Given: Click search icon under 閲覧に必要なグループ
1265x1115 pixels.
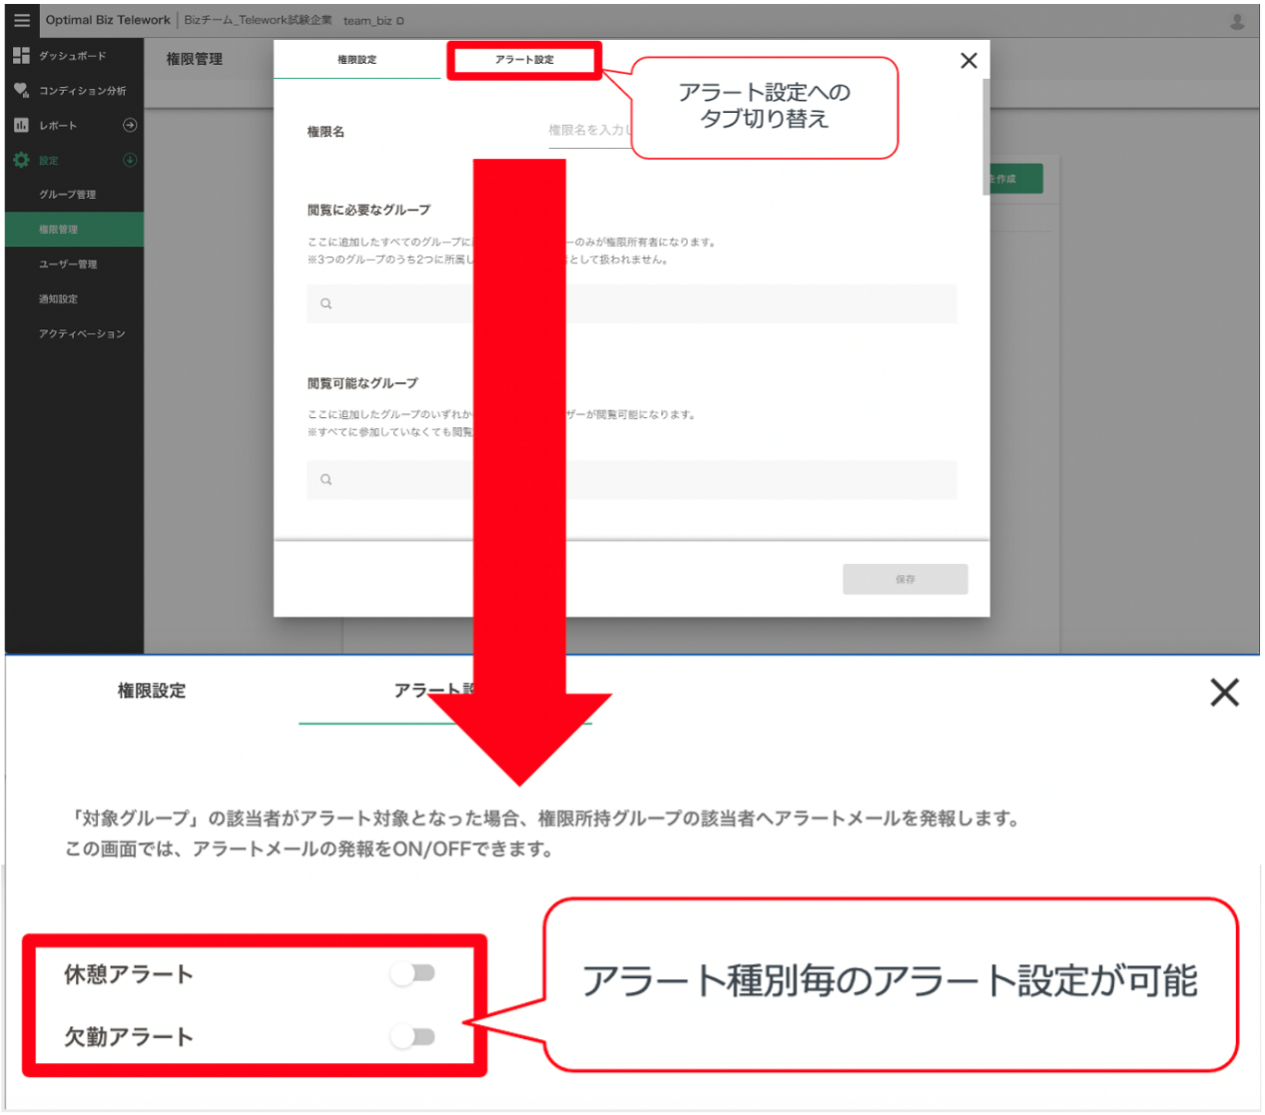Looking at the screenshot, I should pos(326,304).
